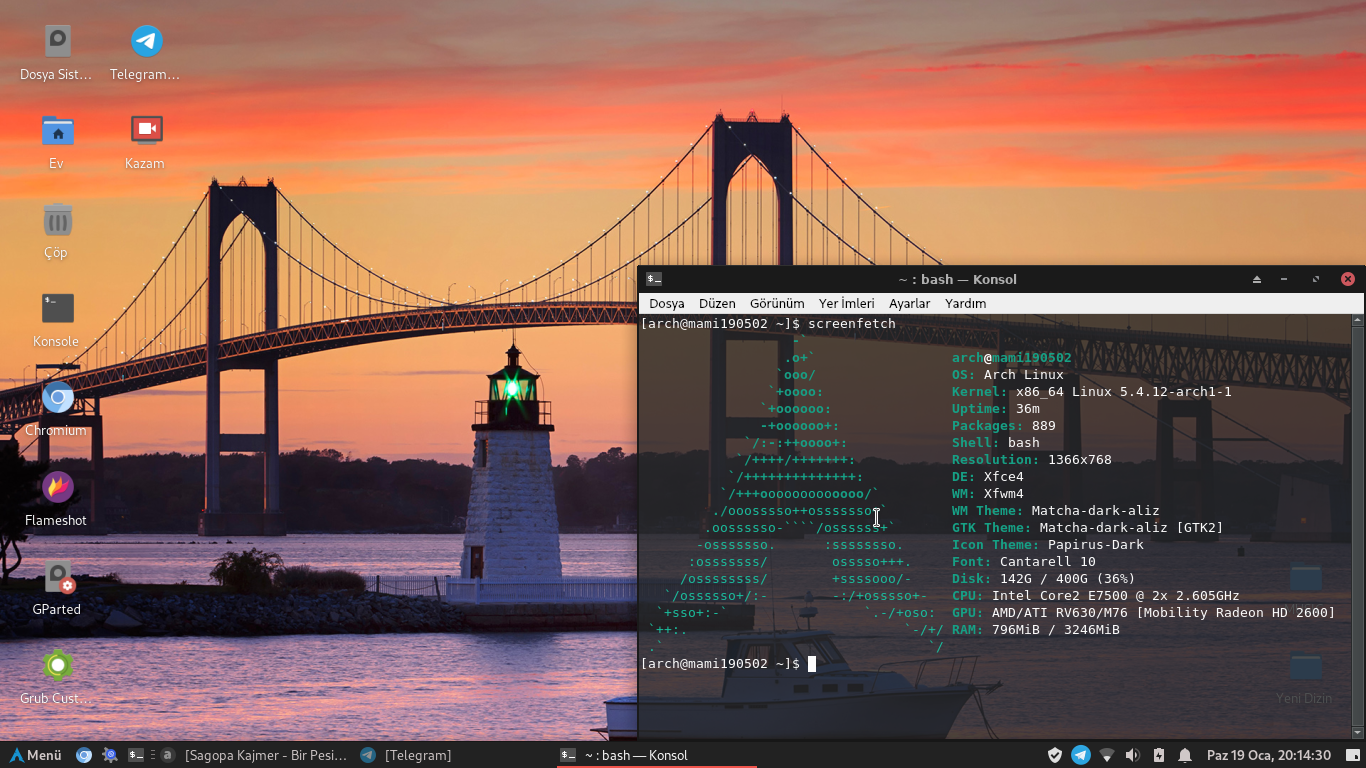The height and width of the screenshot is (768, 1366).
Task: Click the "WM: Xfwm4" line
Action: tap(988, 494)
